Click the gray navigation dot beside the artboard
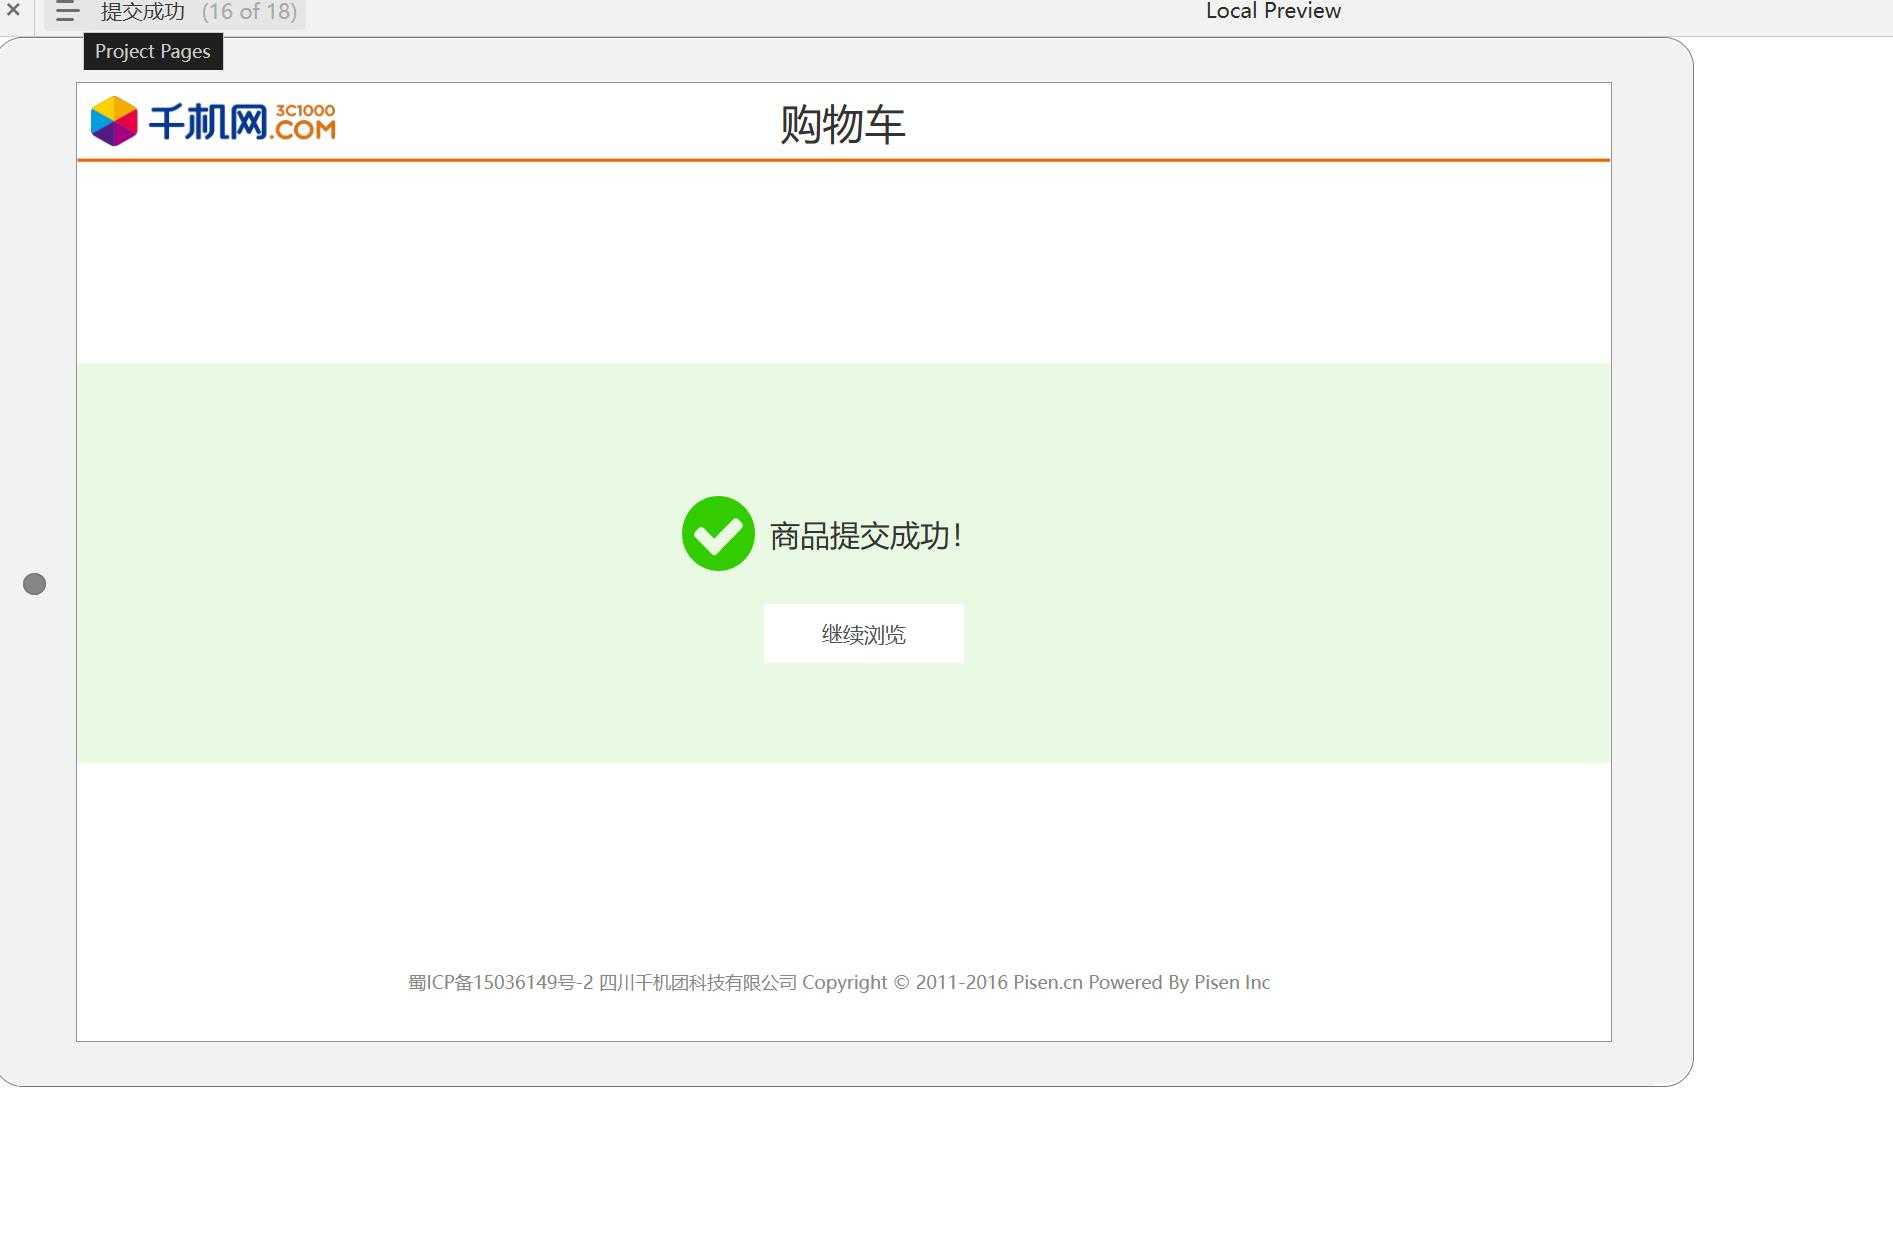 34,583
